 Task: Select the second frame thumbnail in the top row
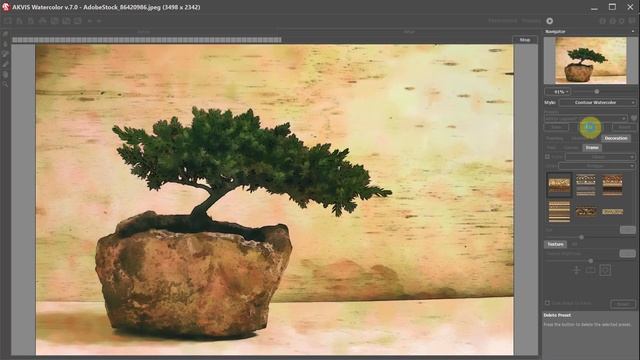coord(586,185)
